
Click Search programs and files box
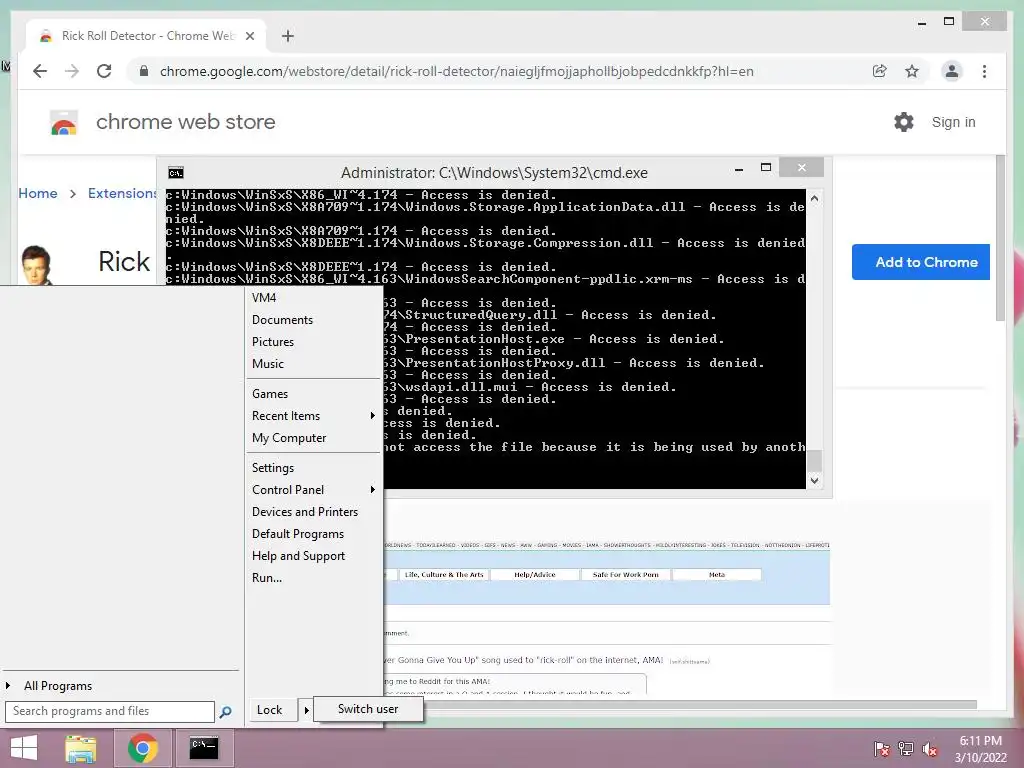[110, 711]
